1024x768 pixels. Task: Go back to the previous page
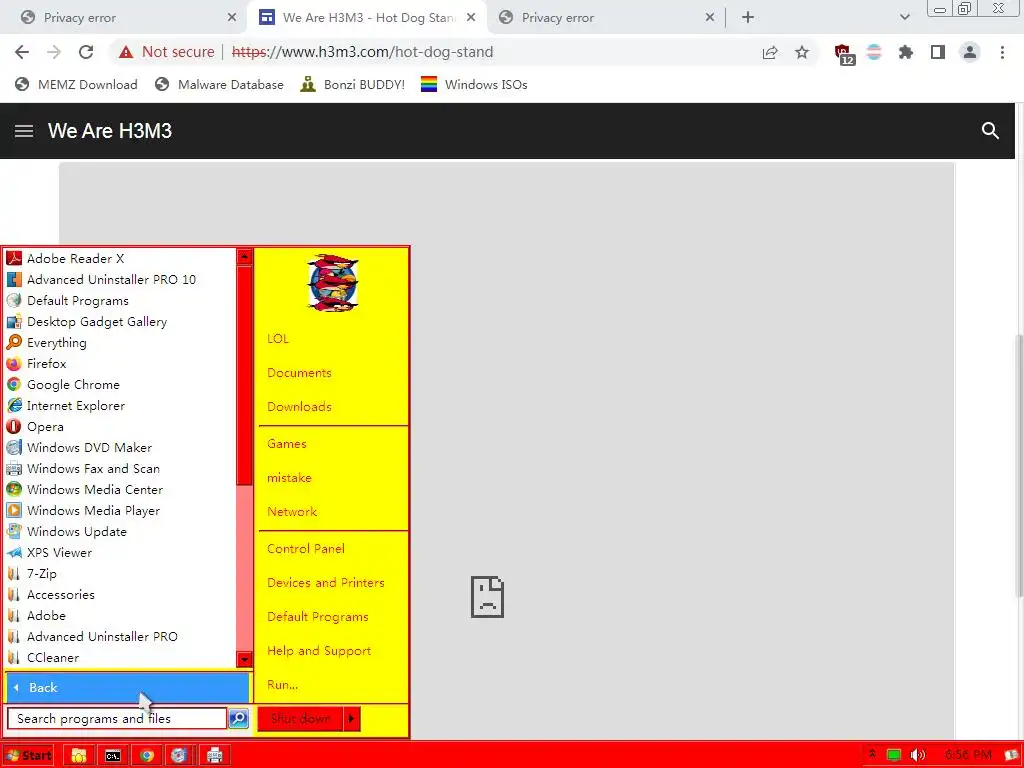point(22,52)
